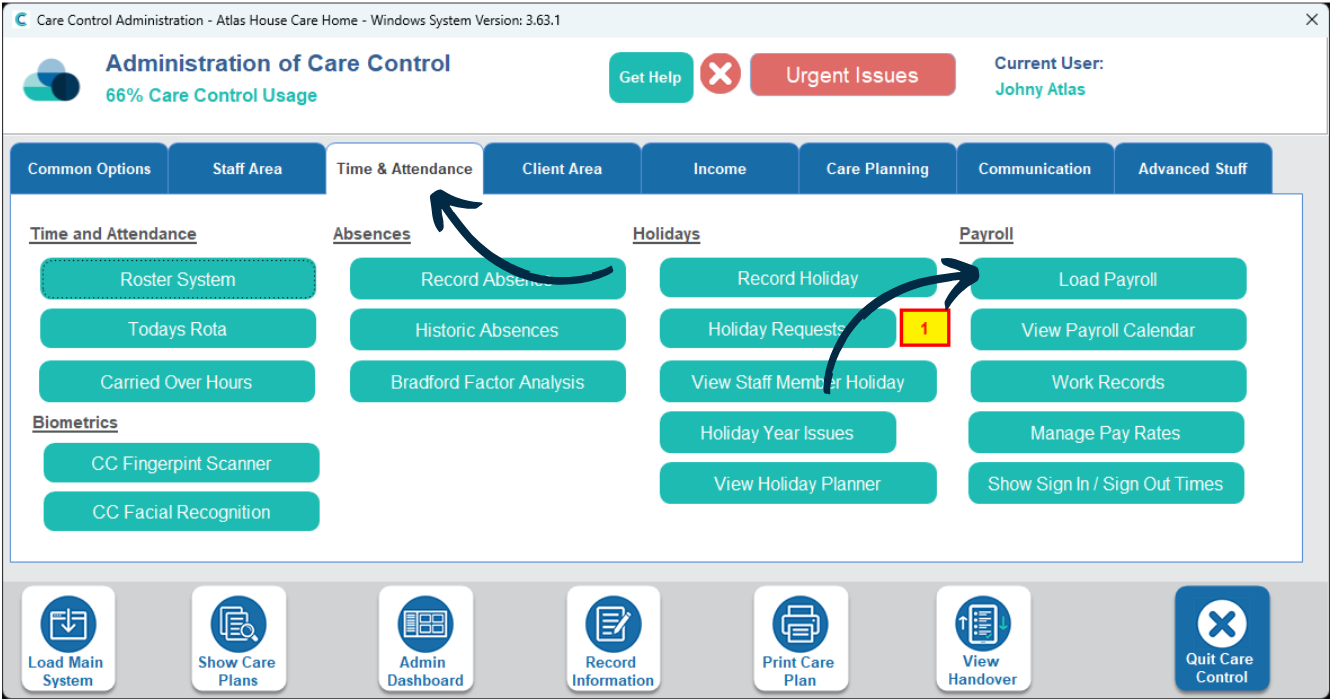Click the Biometrics section heading
Image resolution: width=1334 pixels, height=700 pixels.
point(75,422)
